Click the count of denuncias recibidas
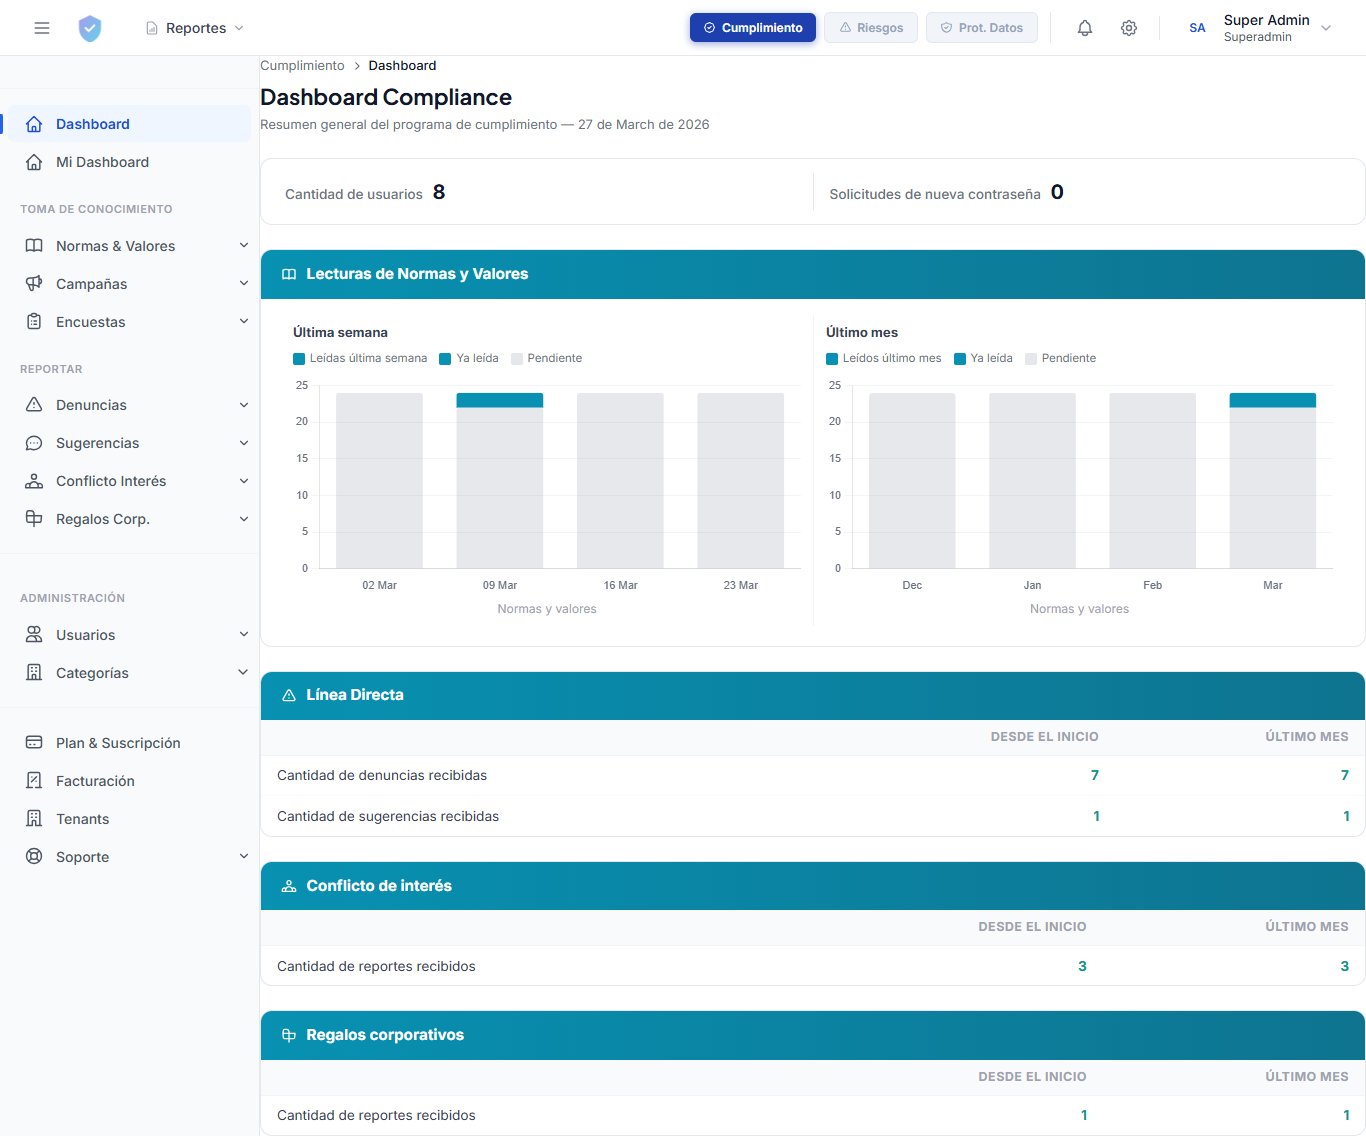The width and height of the screenshot is (1366, 1136). click(1094, 774)
